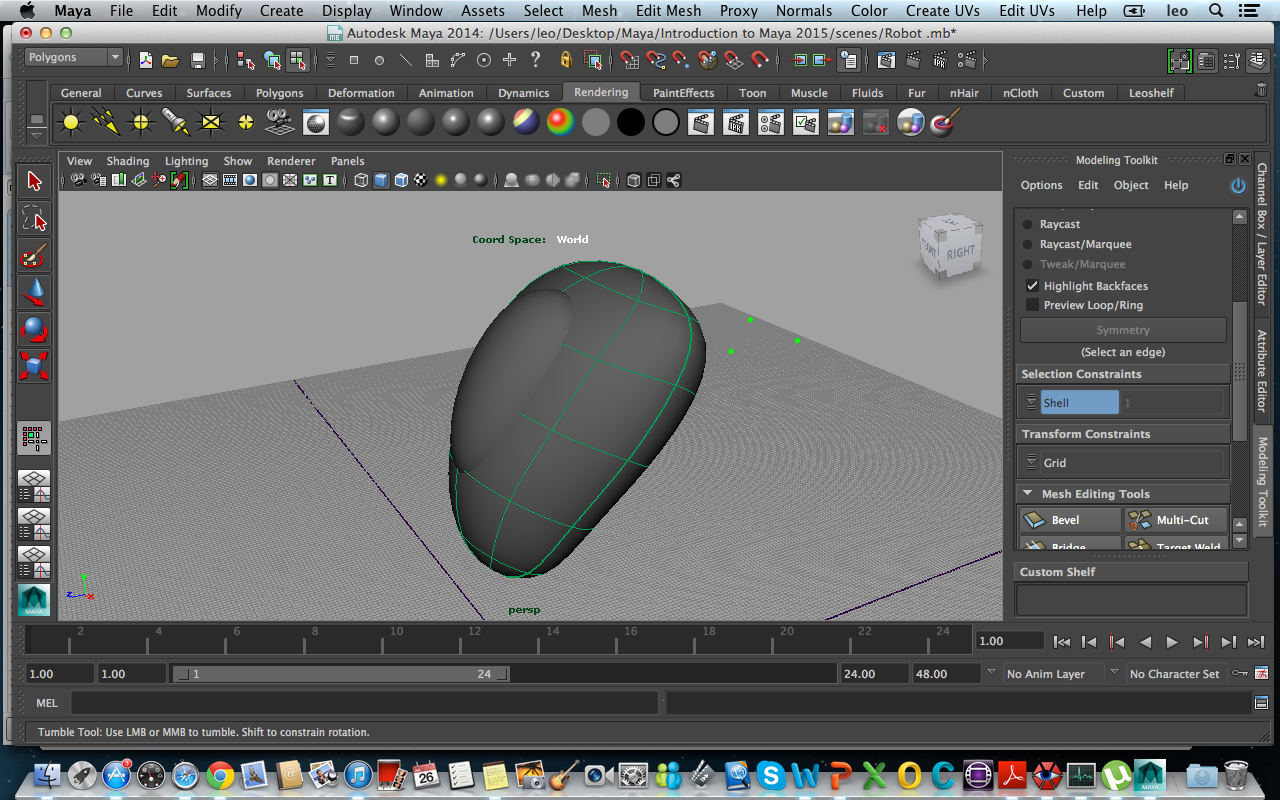Create camera from Rendering shelf

[279, 123]
